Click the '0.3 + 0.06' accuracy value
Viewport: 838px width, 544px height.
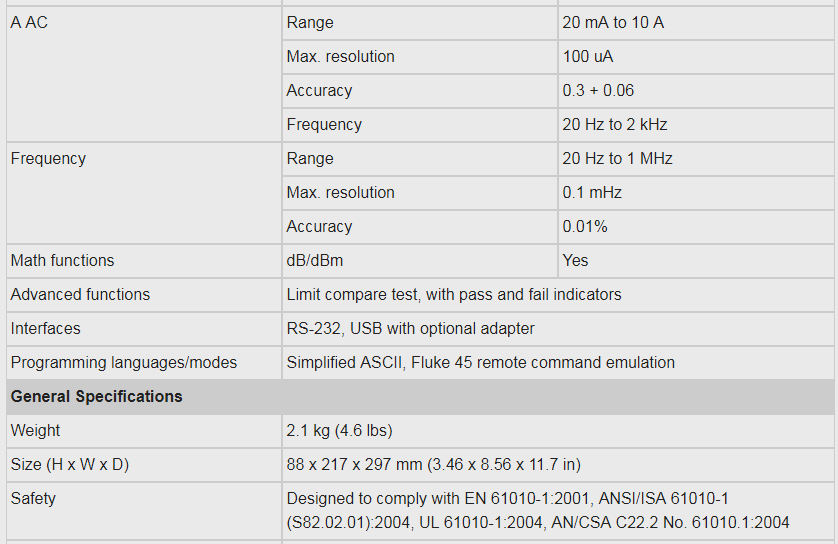pyautogui.click(x=598, y=90)
